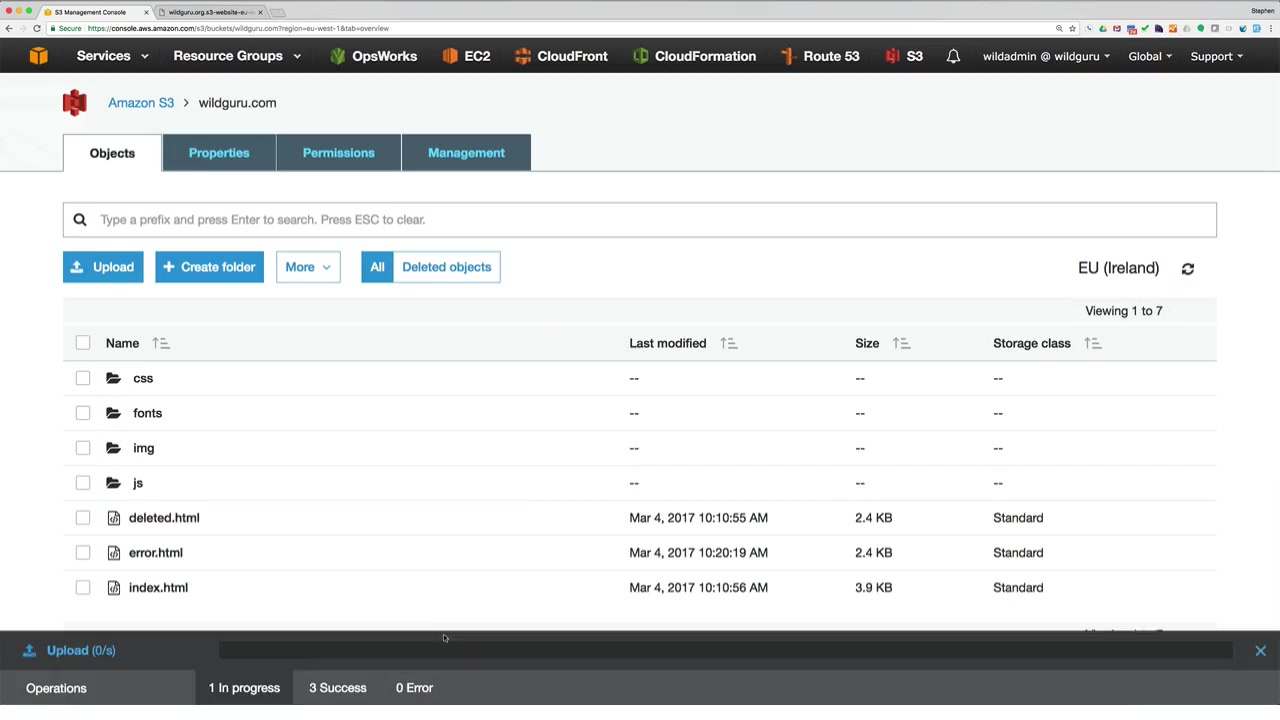Expand the Services menu

coord(112,56)
